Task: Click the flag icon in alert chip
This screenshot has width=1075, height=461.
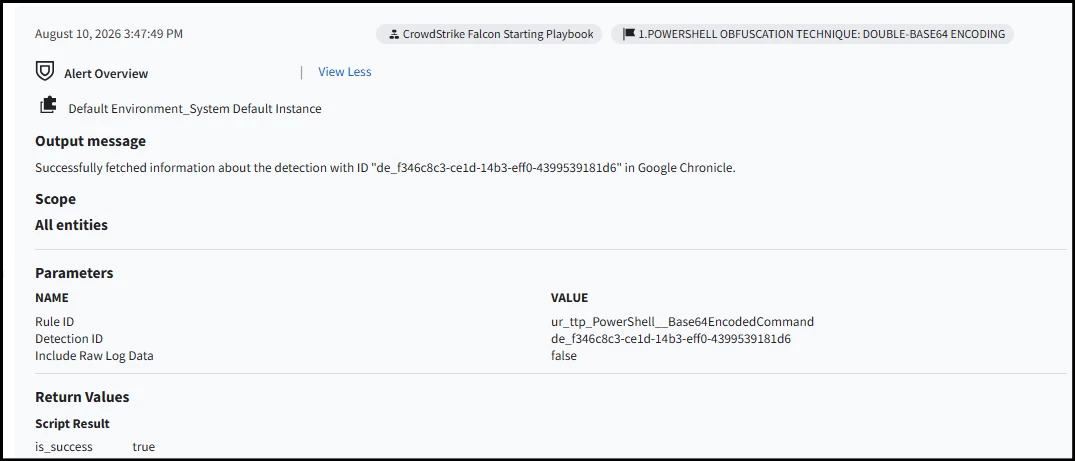Action: click(x=629, y=34)
